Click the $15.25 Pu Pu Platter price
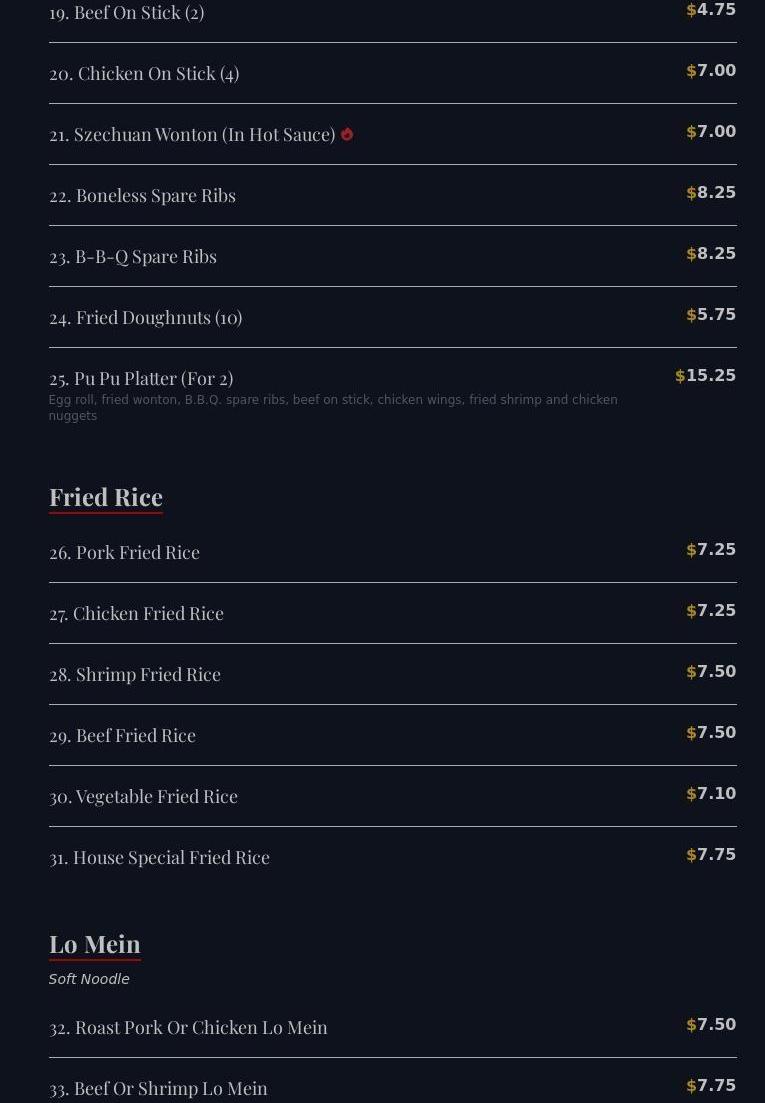Viewport: 765px width, 1103px height. coord(706,376)
